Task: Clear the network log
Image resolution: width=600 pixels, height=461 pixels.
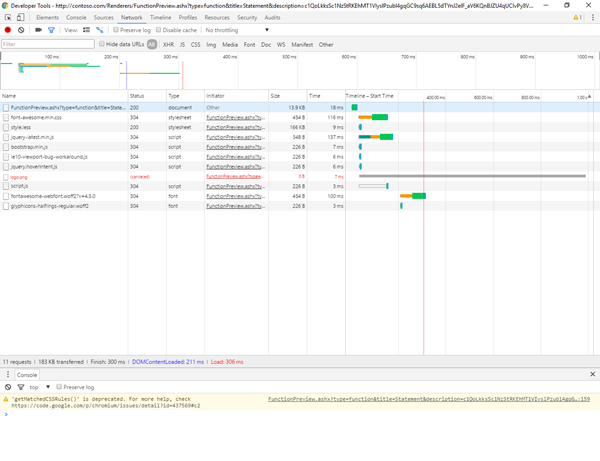Action: (x=21, y=30)
